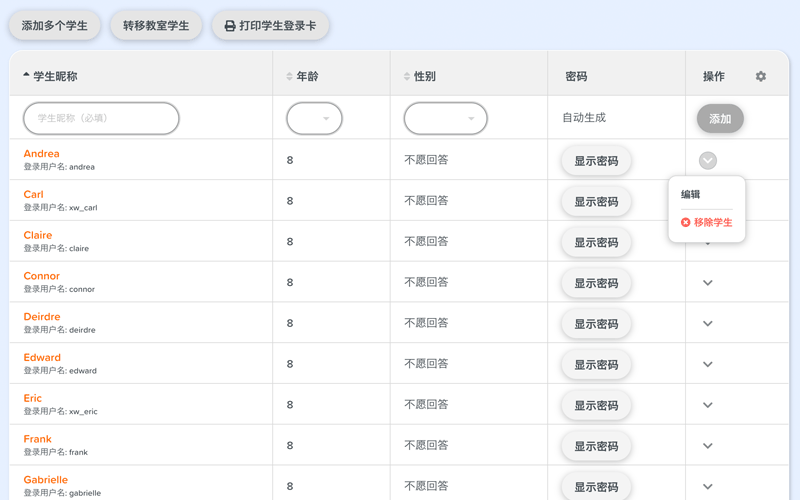This screenshot has height=500, width=800.
Task: Open student Eric's name link
Action: tap(33, 398)
